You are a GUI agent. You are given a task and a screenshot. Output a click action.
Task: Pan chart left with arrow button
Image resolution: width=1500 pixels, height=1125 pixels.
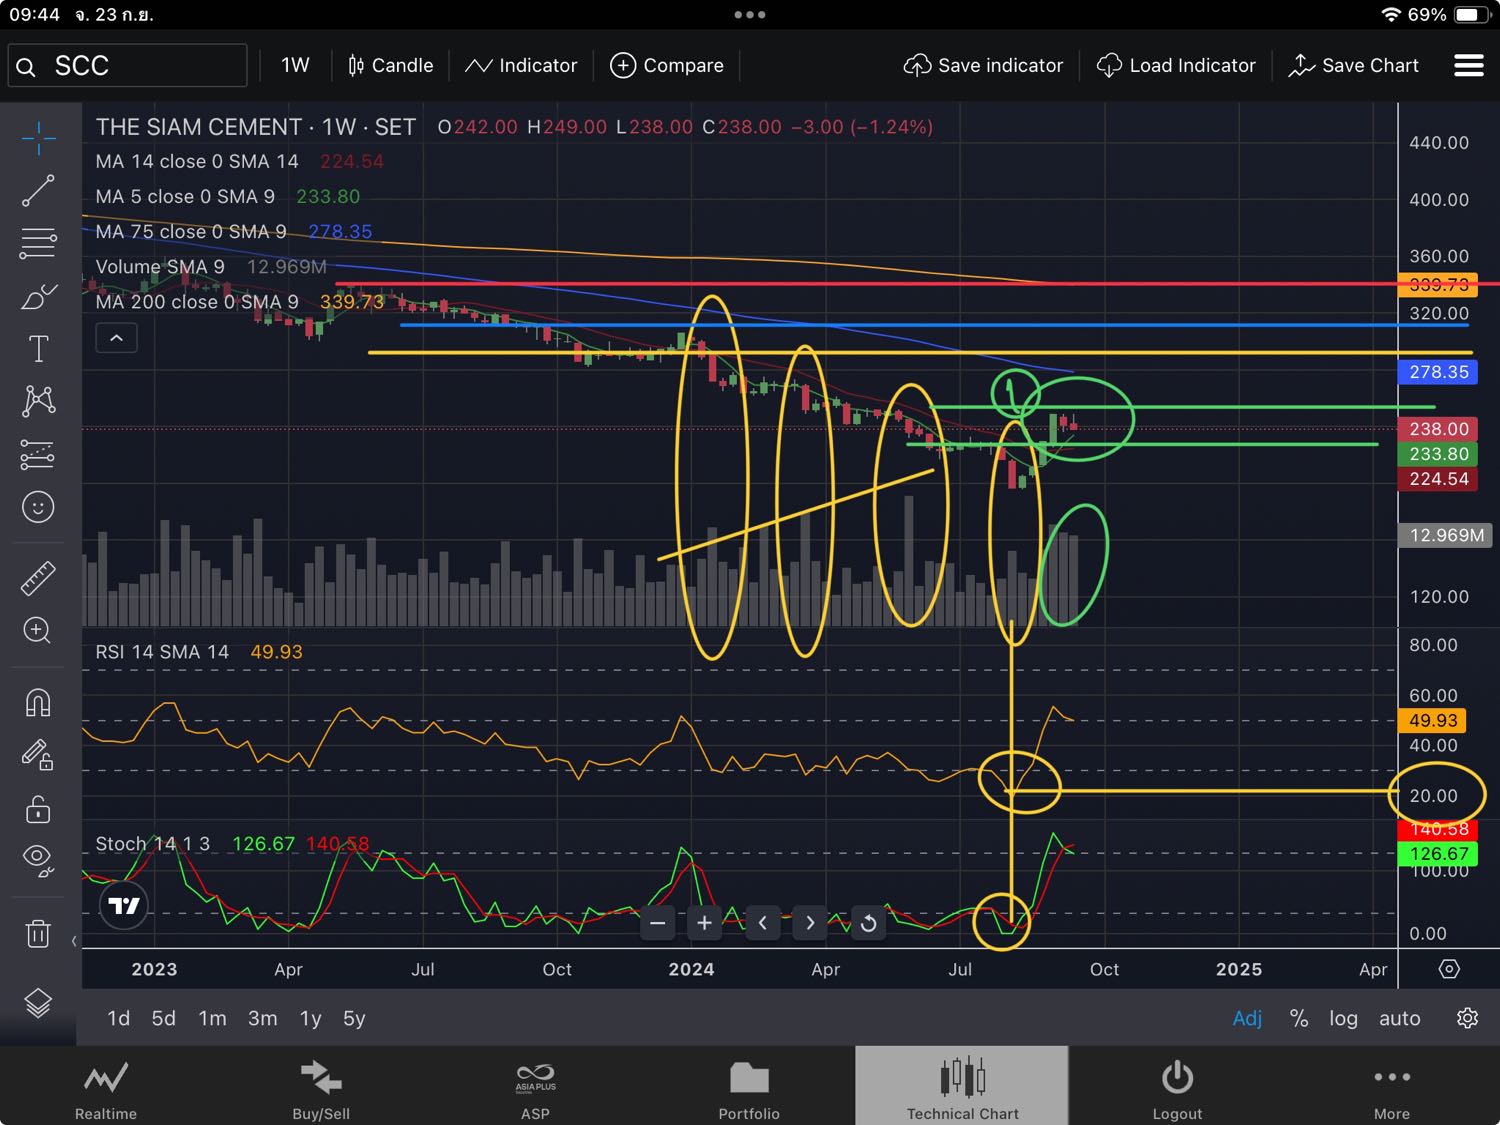pos(763,923)
